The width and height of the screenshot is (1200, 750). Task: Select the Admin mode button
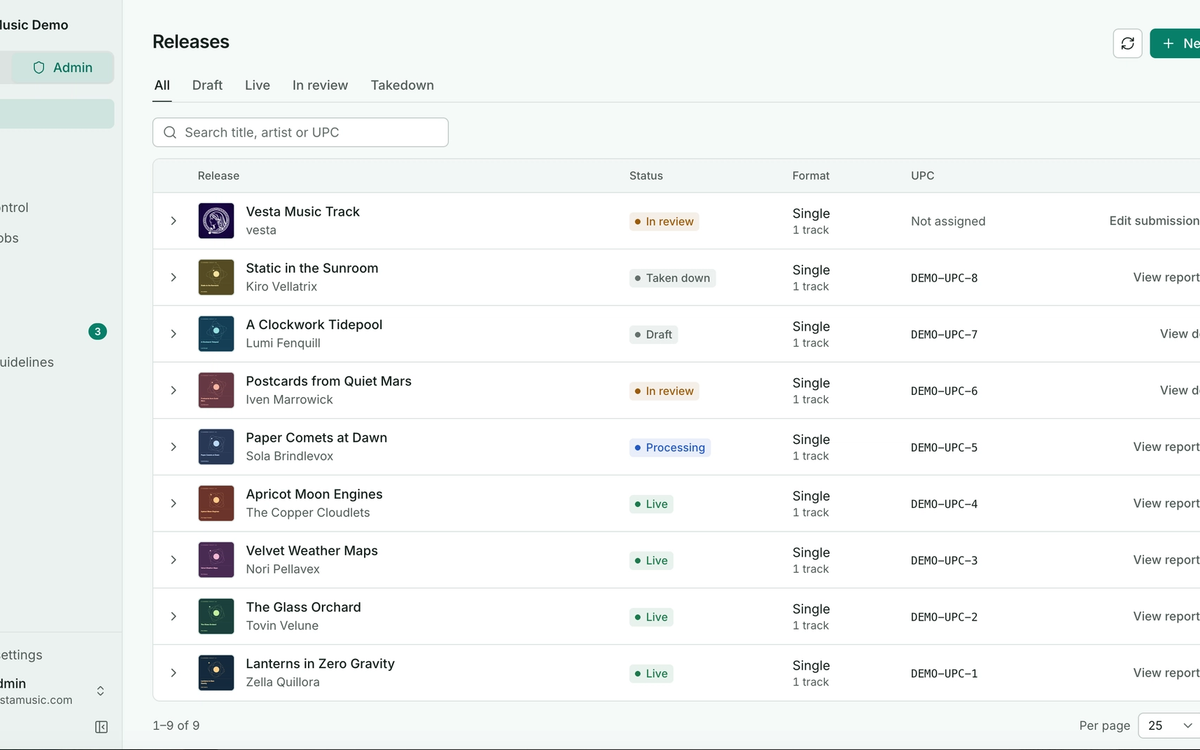click(62, 68)
